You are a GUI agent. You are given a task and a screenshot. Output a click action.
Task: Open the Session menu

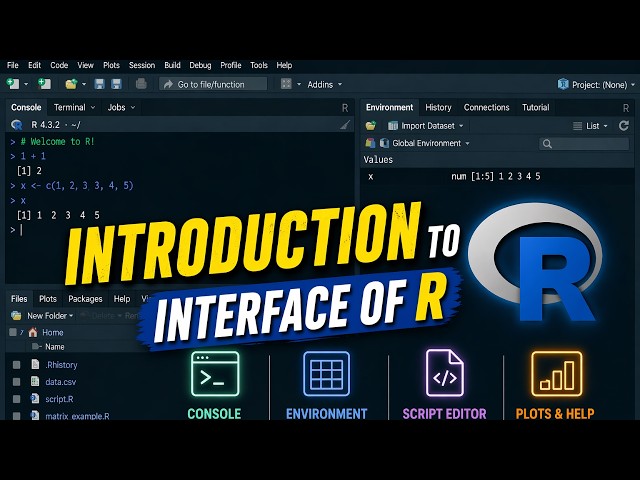tap(142, 65)
